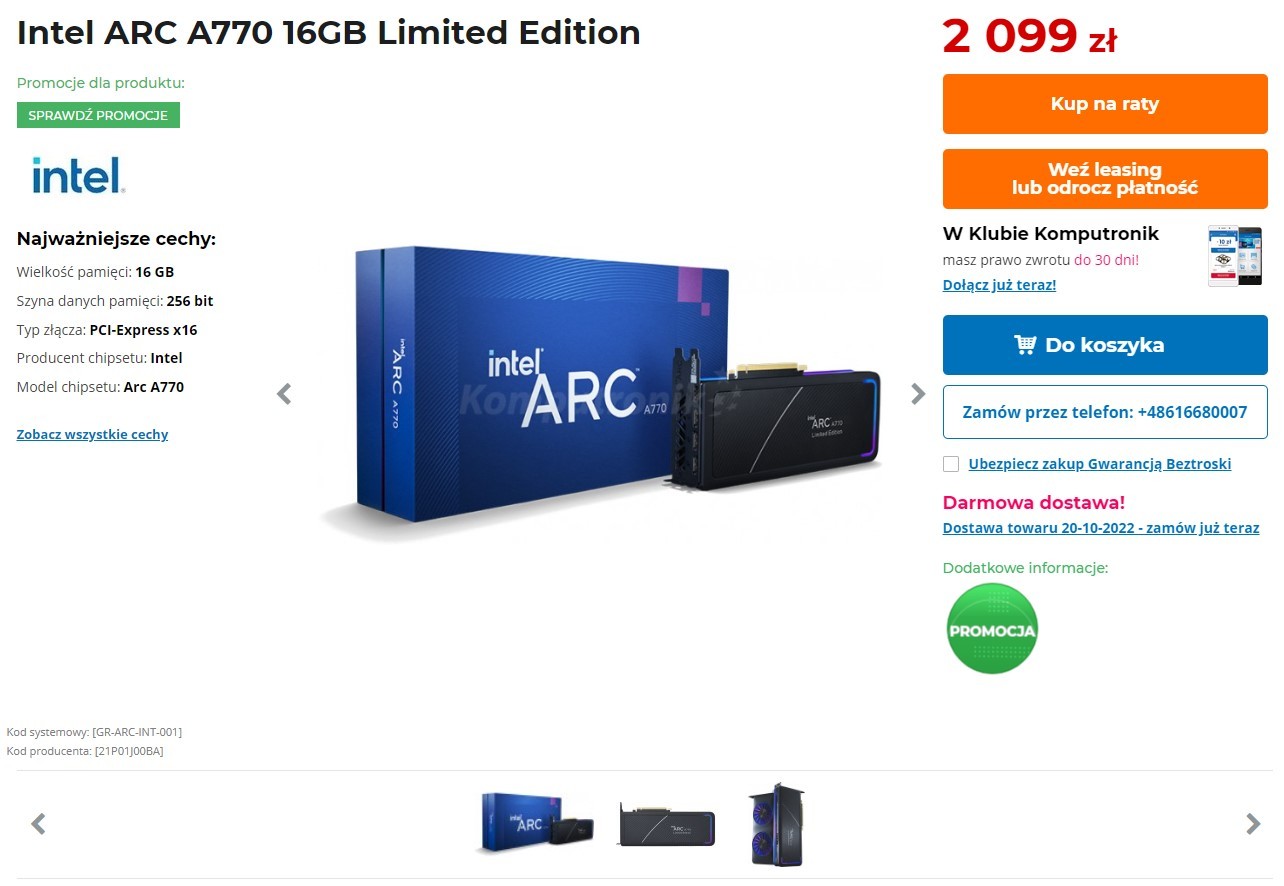This screenshot has width=1284, height=886.
Task: Click the left arrow of the thumbnail carousel
Action: (37, 823)
